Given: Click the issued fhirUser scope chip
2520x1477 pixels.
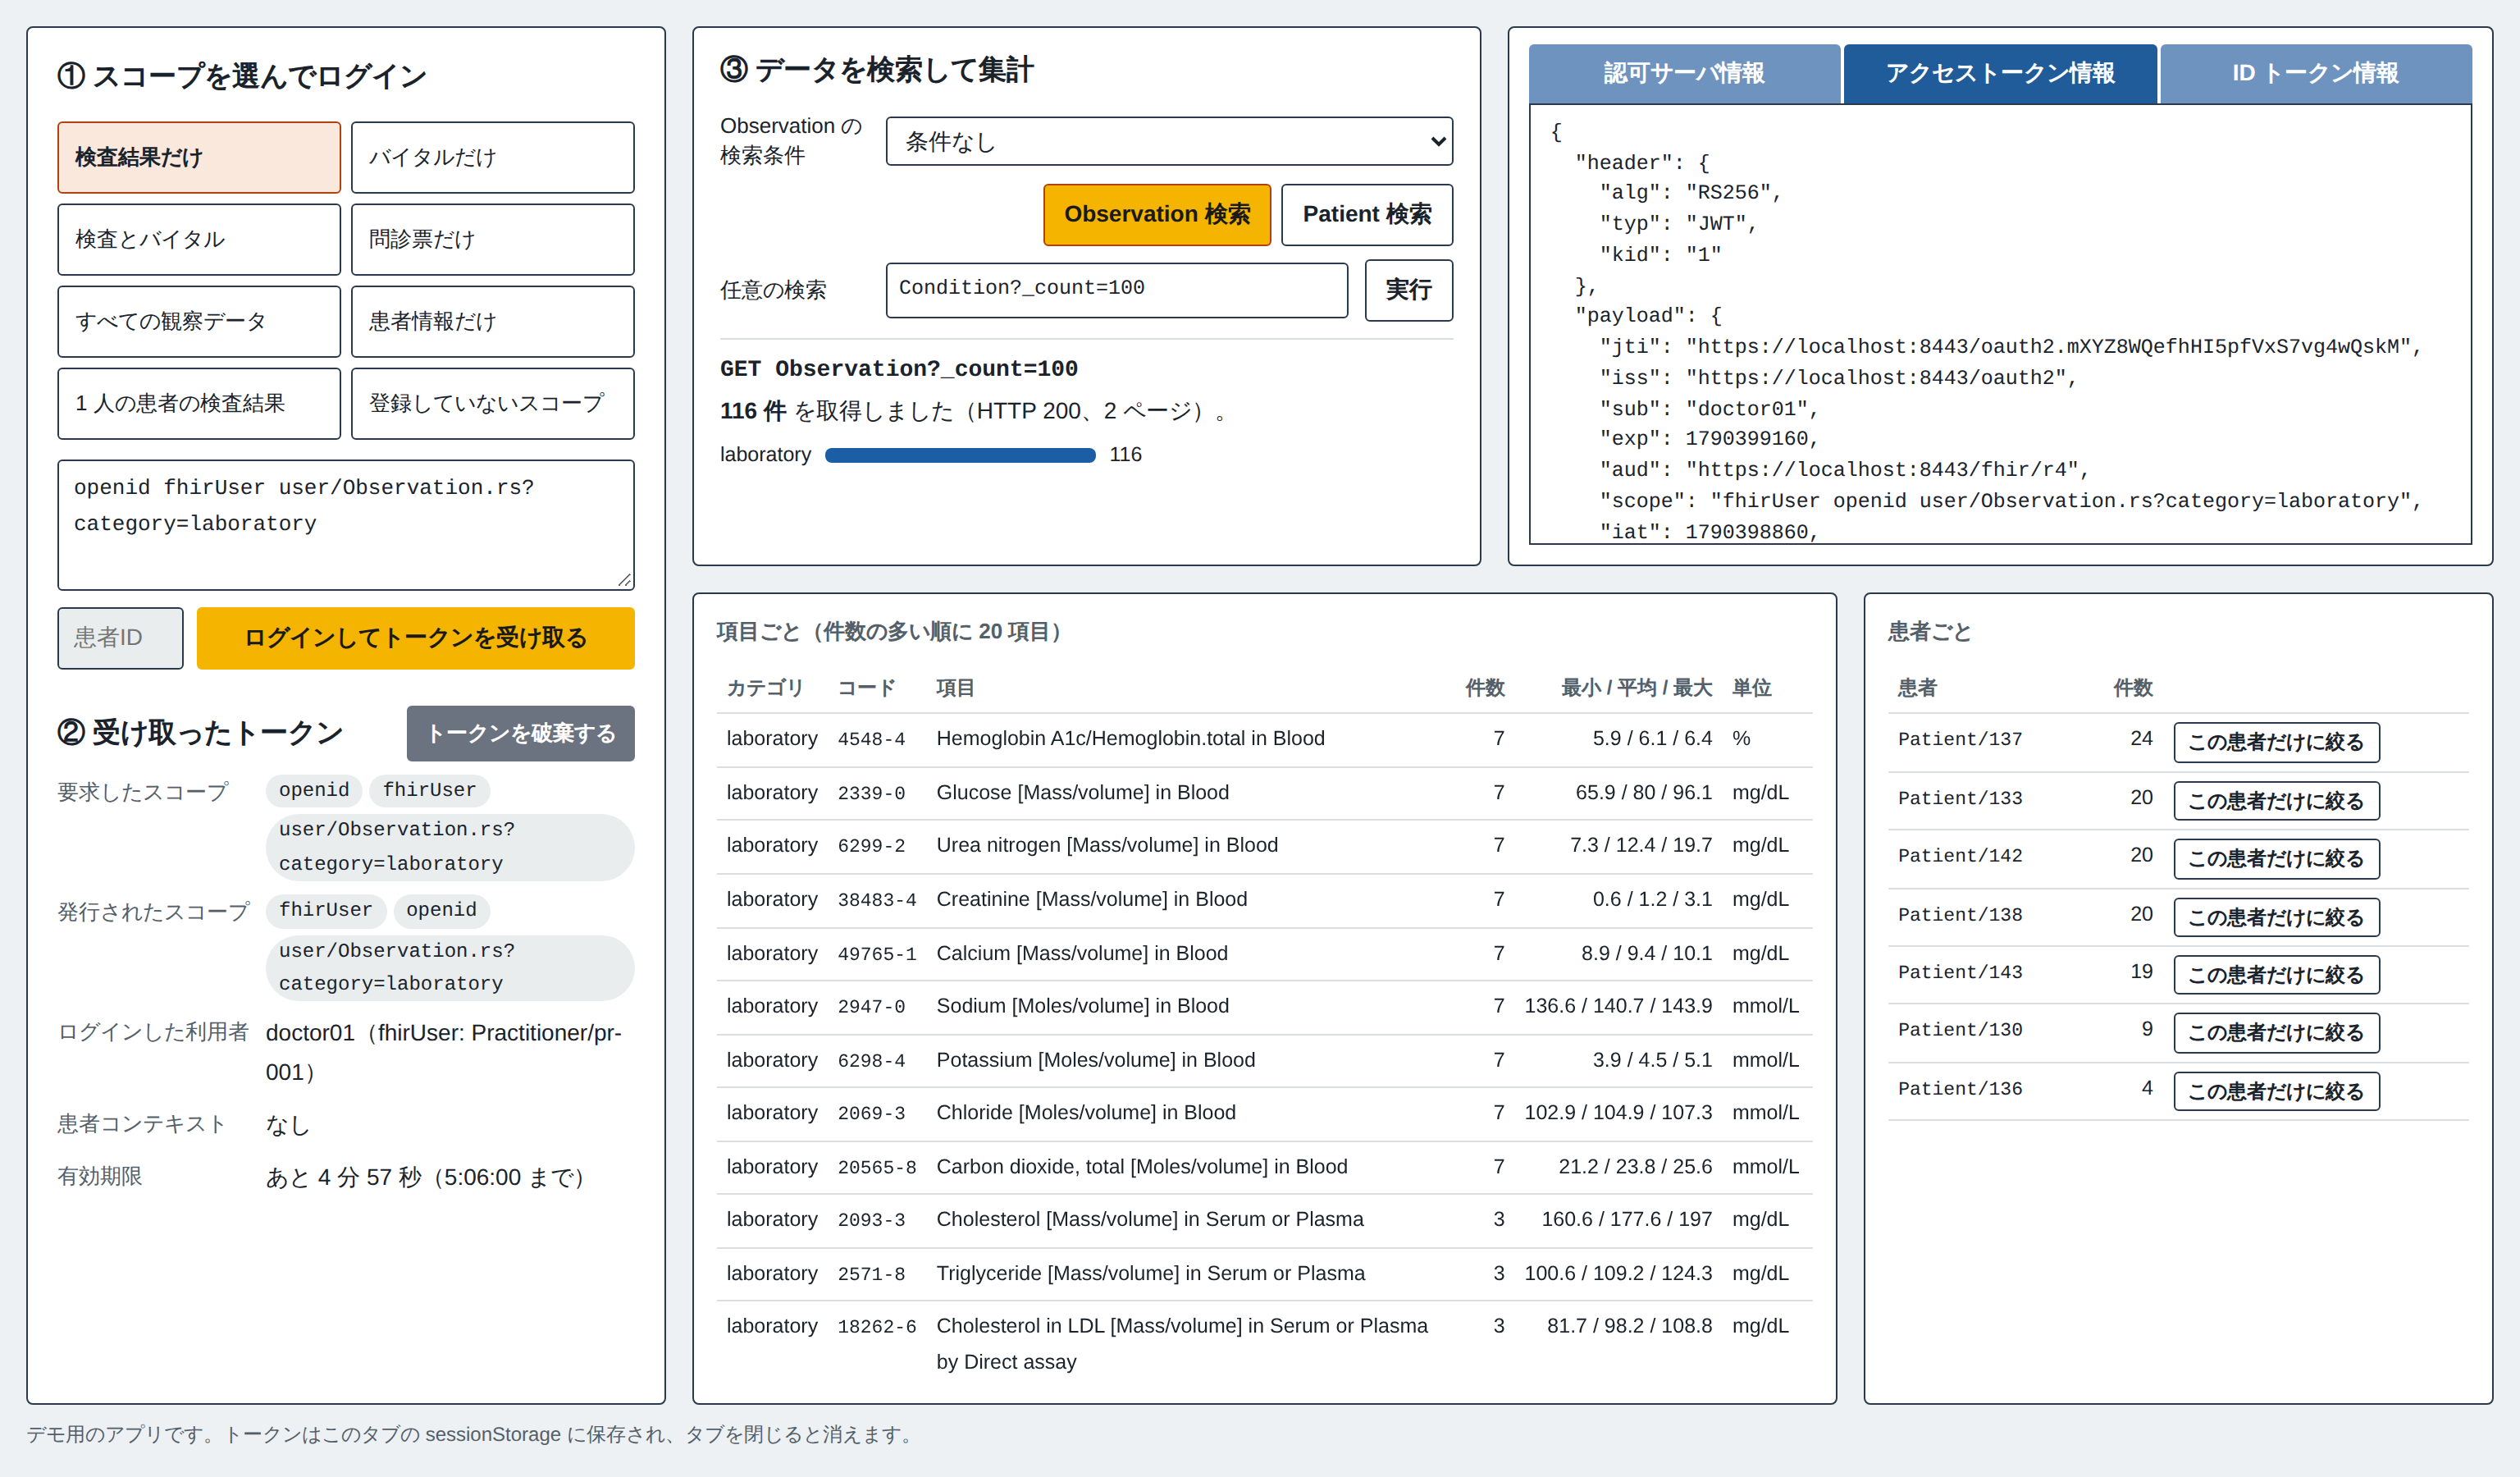Looking at the screenshot, I should tap(325, 910).
